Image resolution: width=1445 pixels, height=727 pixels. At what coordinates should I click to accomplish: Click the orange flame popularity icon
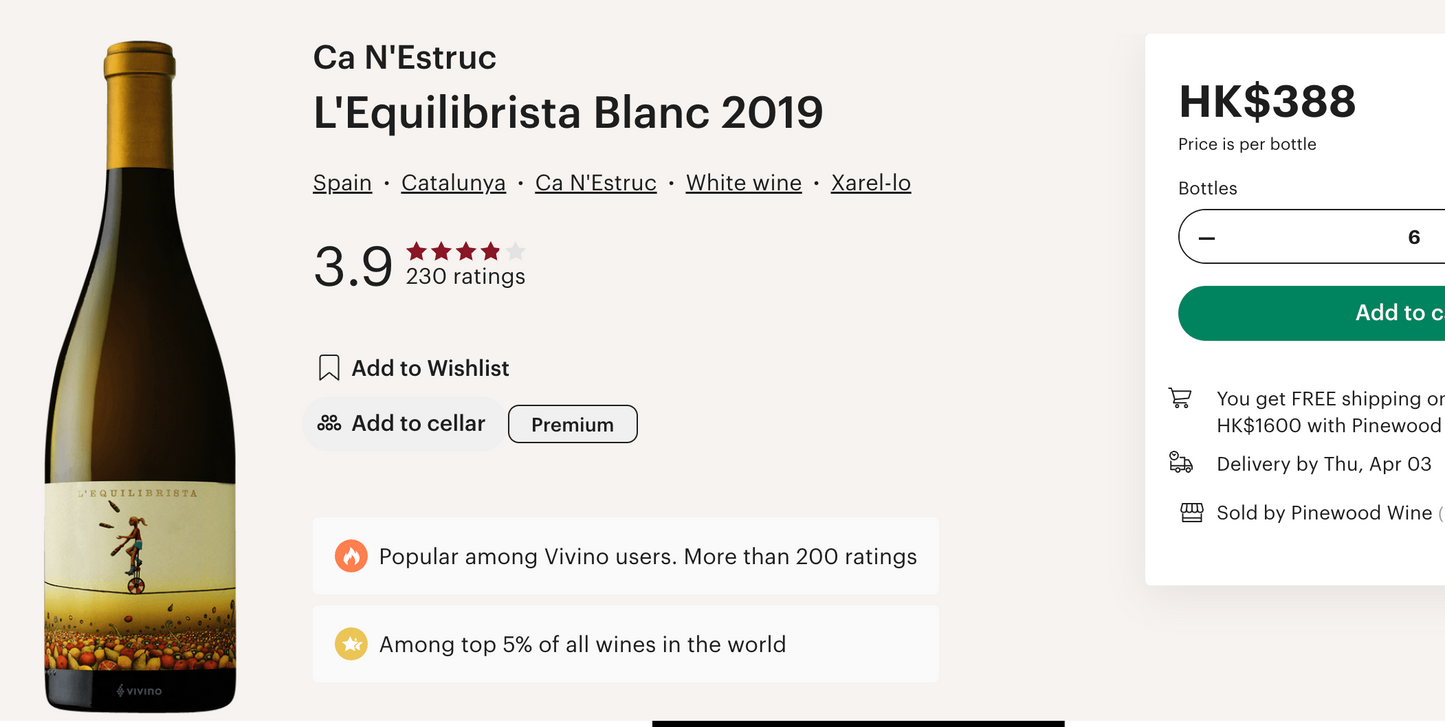pos(350,556)
